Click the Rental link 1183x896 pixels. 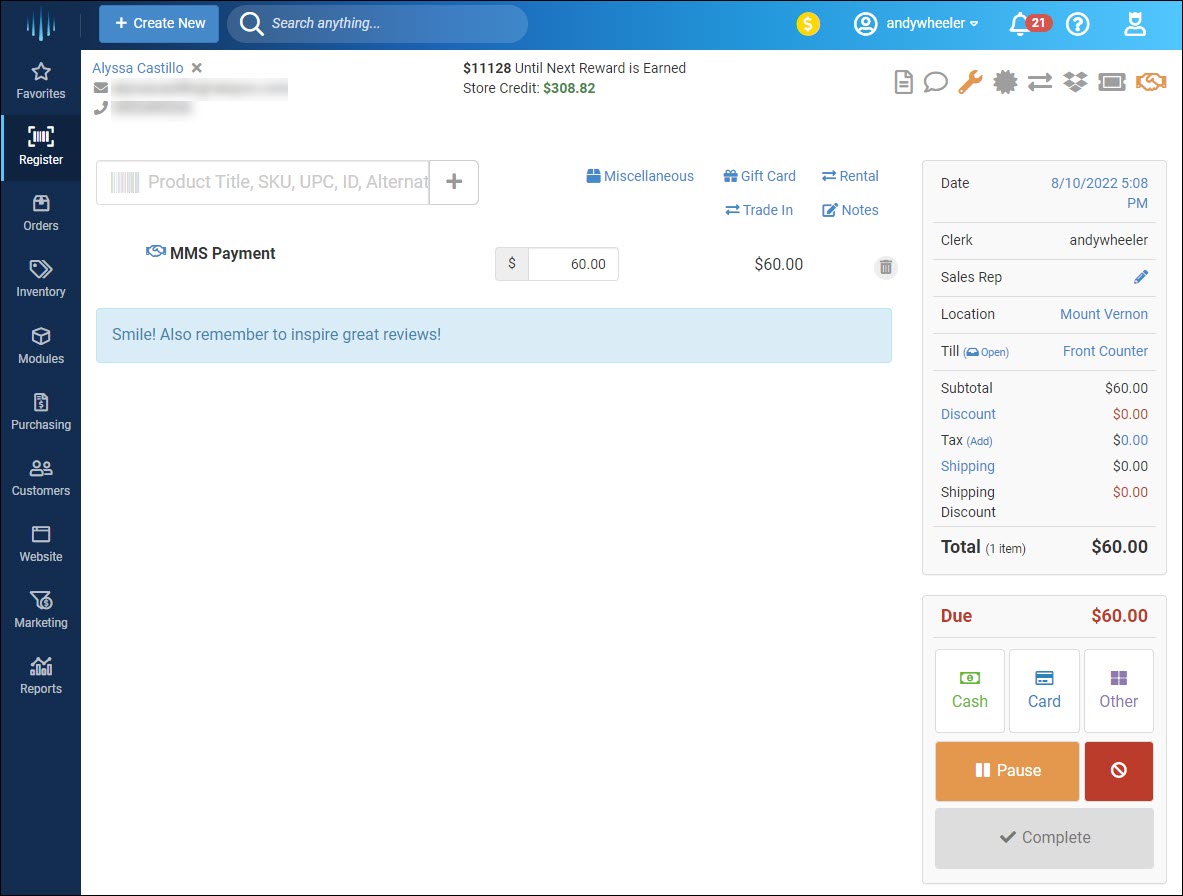click(x=850, y=176)
